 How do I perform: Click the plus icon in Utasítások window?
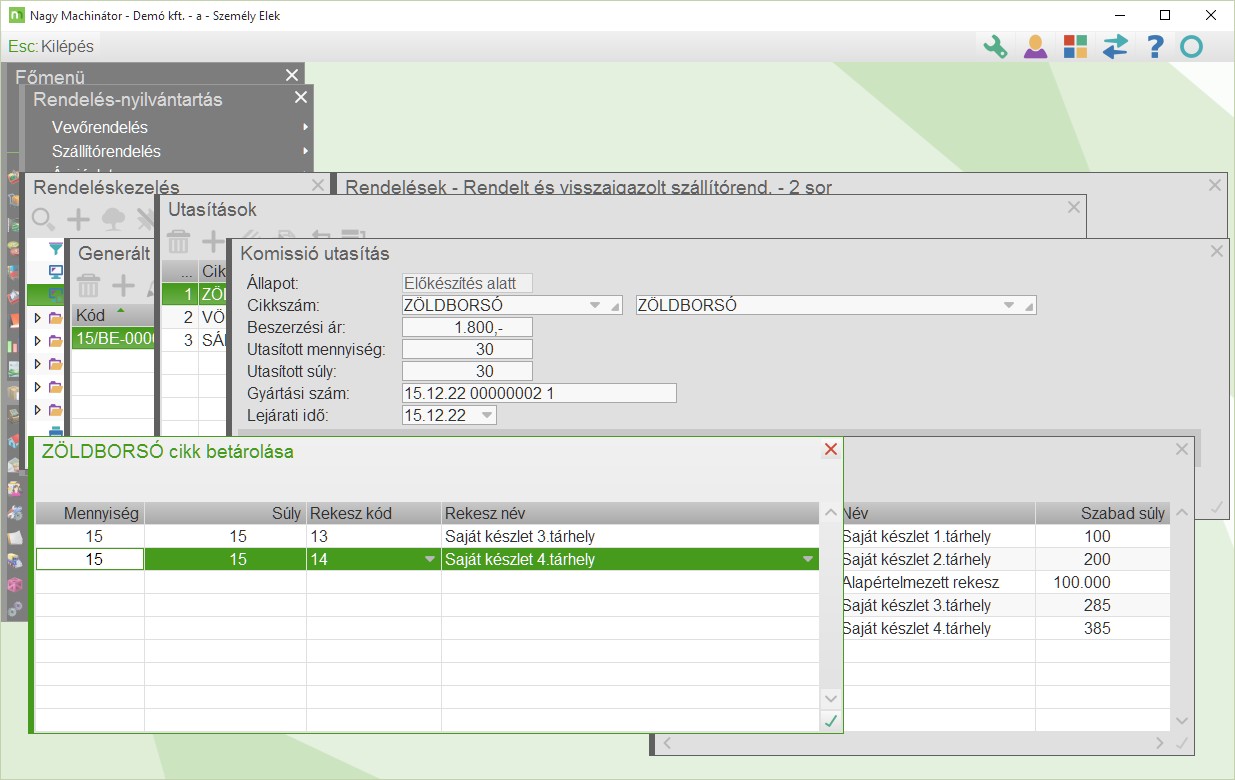(x=213, y=241)
